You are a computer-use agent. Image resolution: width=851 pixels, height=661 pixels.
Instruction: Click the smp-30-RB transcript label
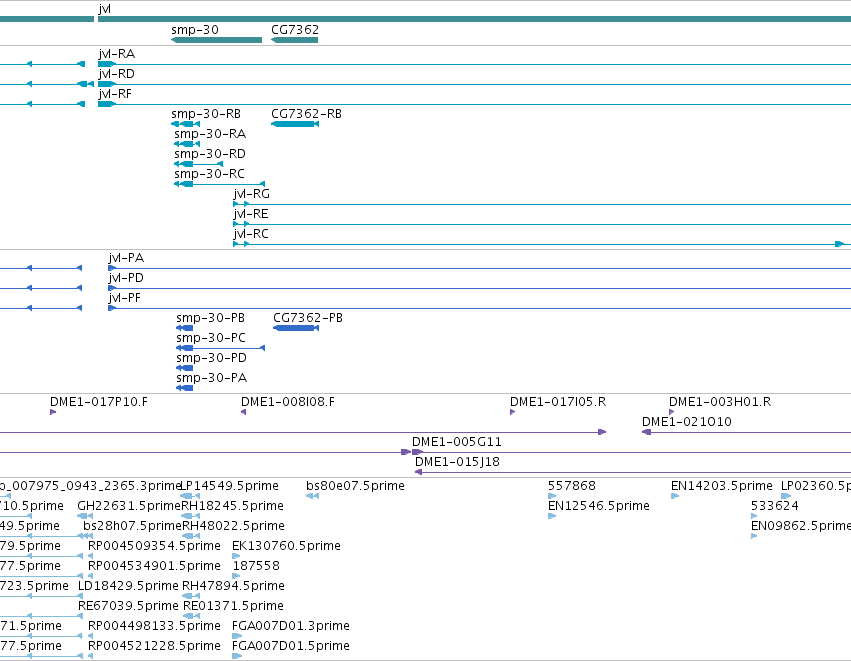pos(206,114)
